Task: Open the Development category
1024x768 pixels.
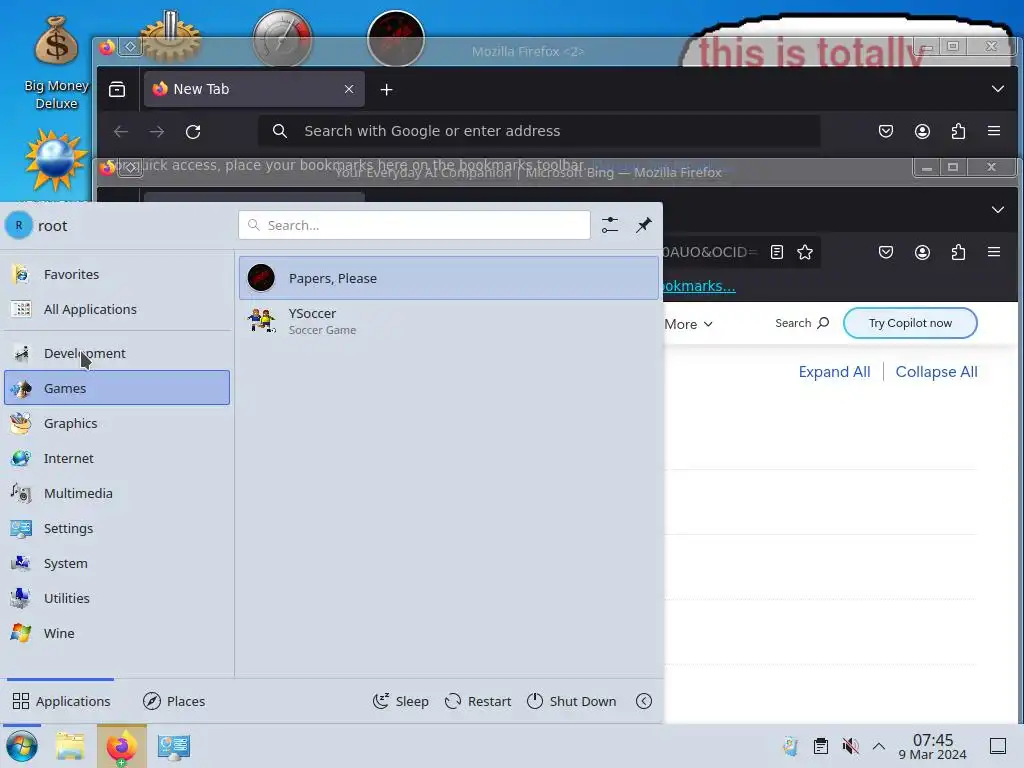Action: click(117, 353)
